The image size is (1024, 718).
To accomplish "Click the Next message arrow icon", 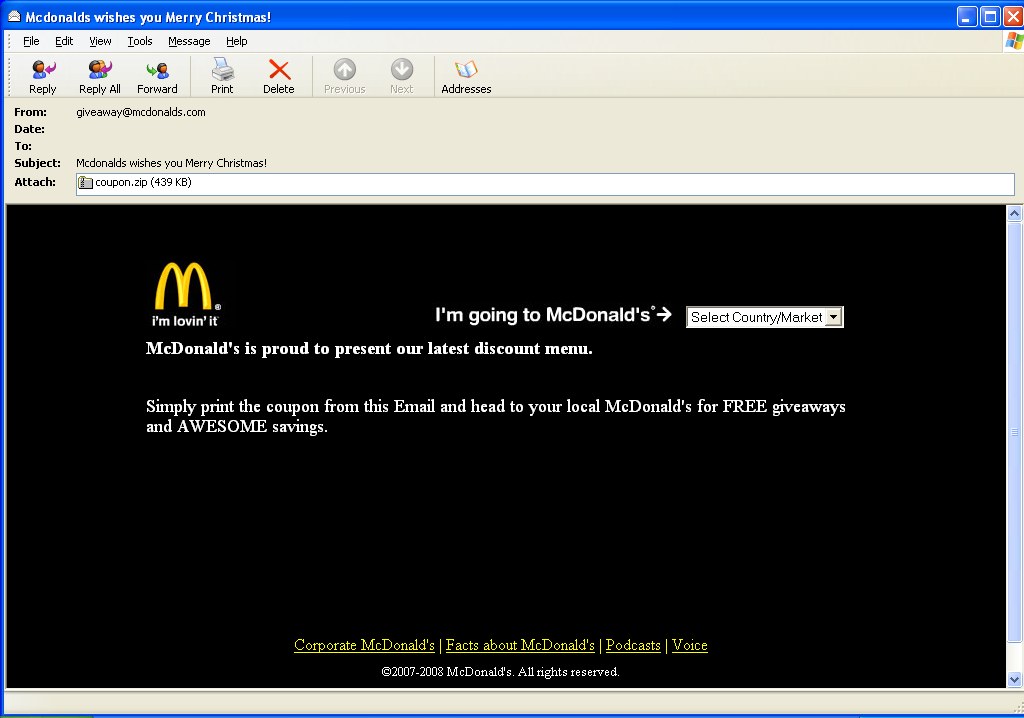I will [x=402, y=69].
